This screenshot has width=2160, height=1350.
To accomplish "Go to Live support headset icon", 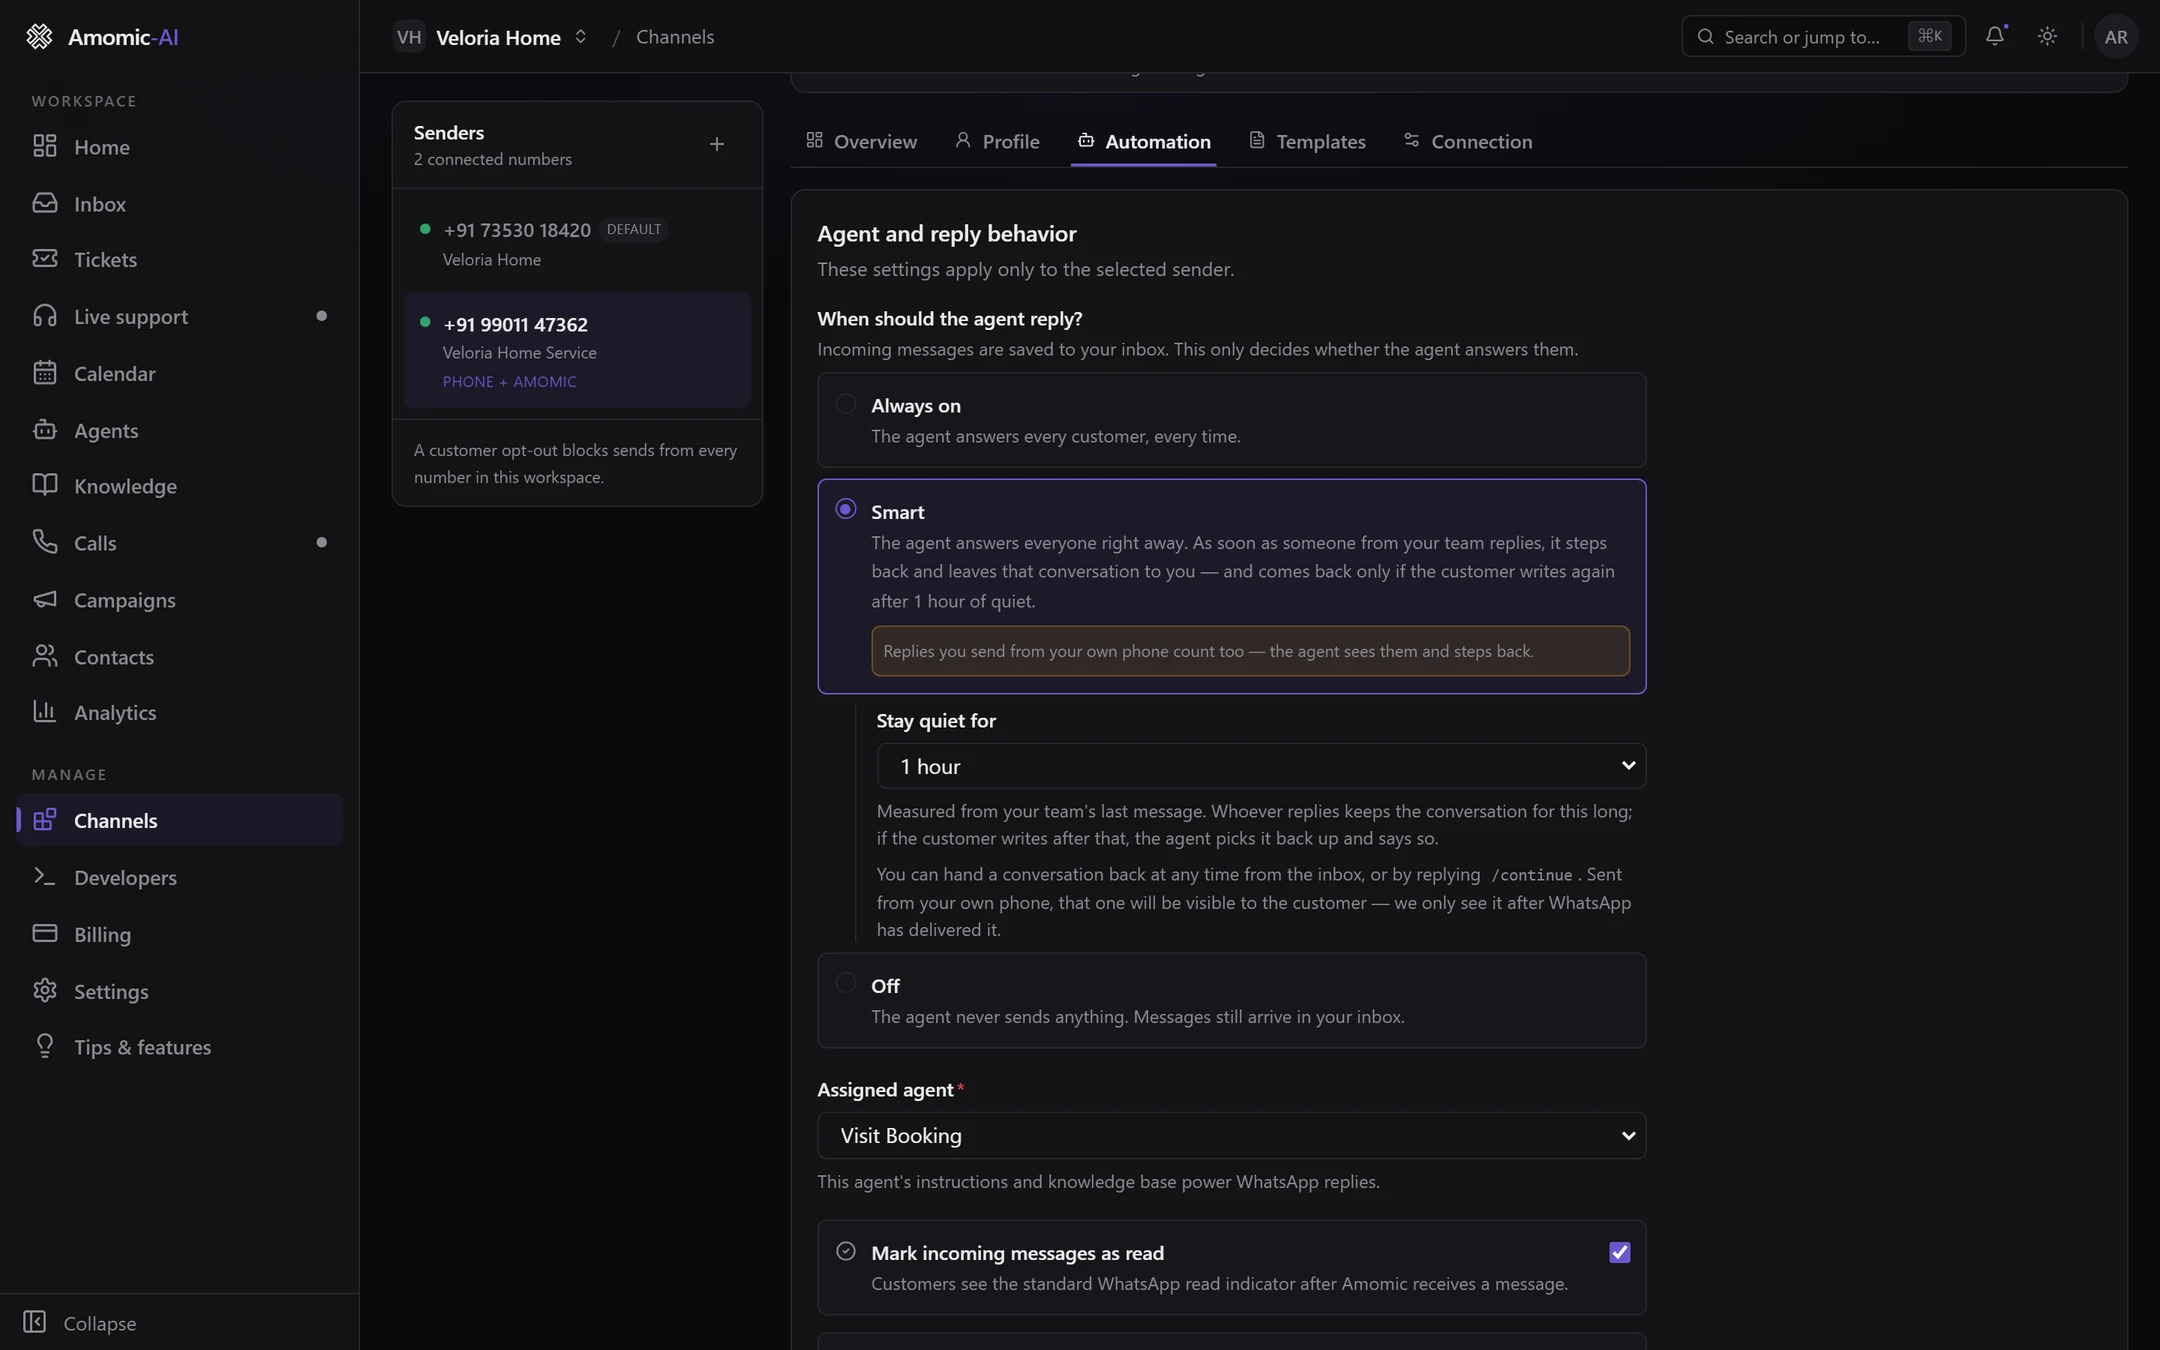I will point(45,316).
